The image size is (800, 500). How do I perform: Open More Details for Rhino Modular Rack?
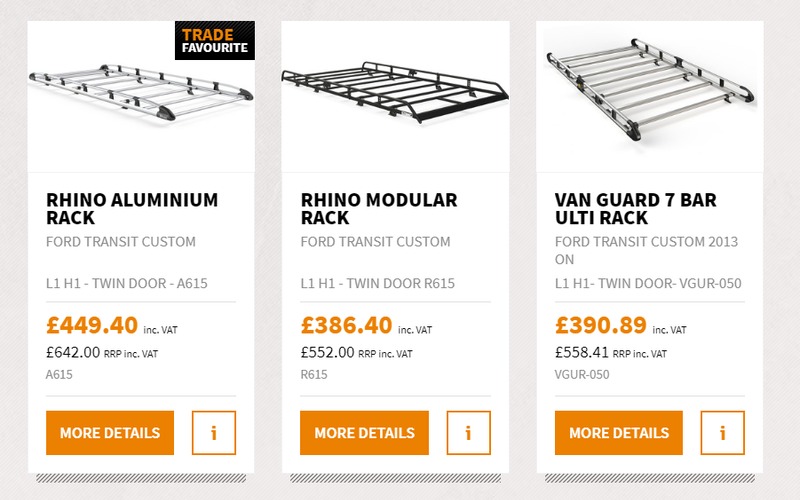(364, 433)
